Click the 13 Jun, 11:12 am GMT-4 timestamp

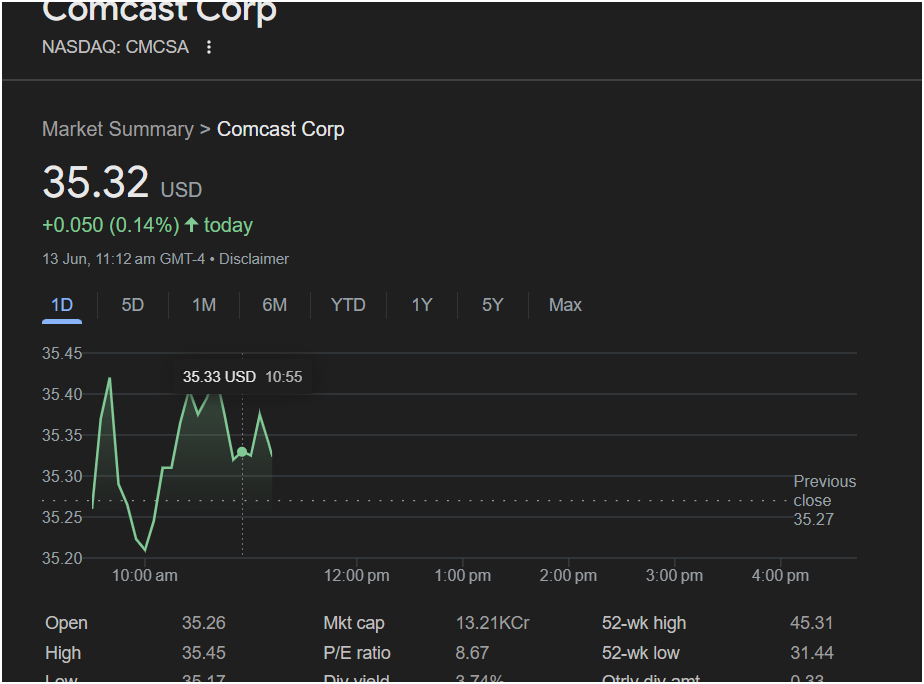click(x=124, y=259)
